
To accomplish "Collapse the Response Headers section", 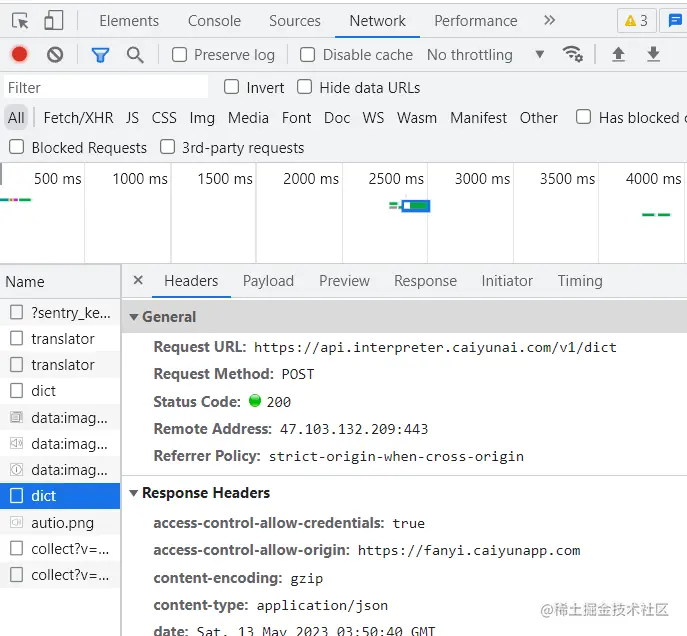I will [x=134, y=493].
